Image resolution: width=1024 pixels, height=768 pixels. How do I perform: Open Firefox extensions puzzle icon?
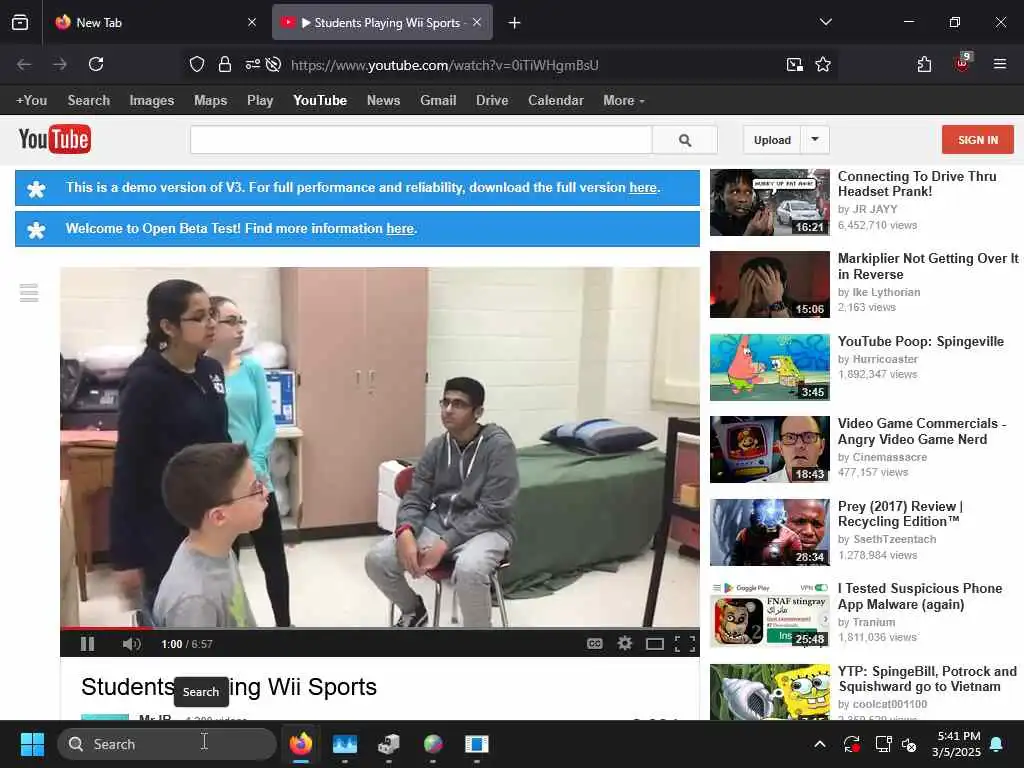(924, 64)
